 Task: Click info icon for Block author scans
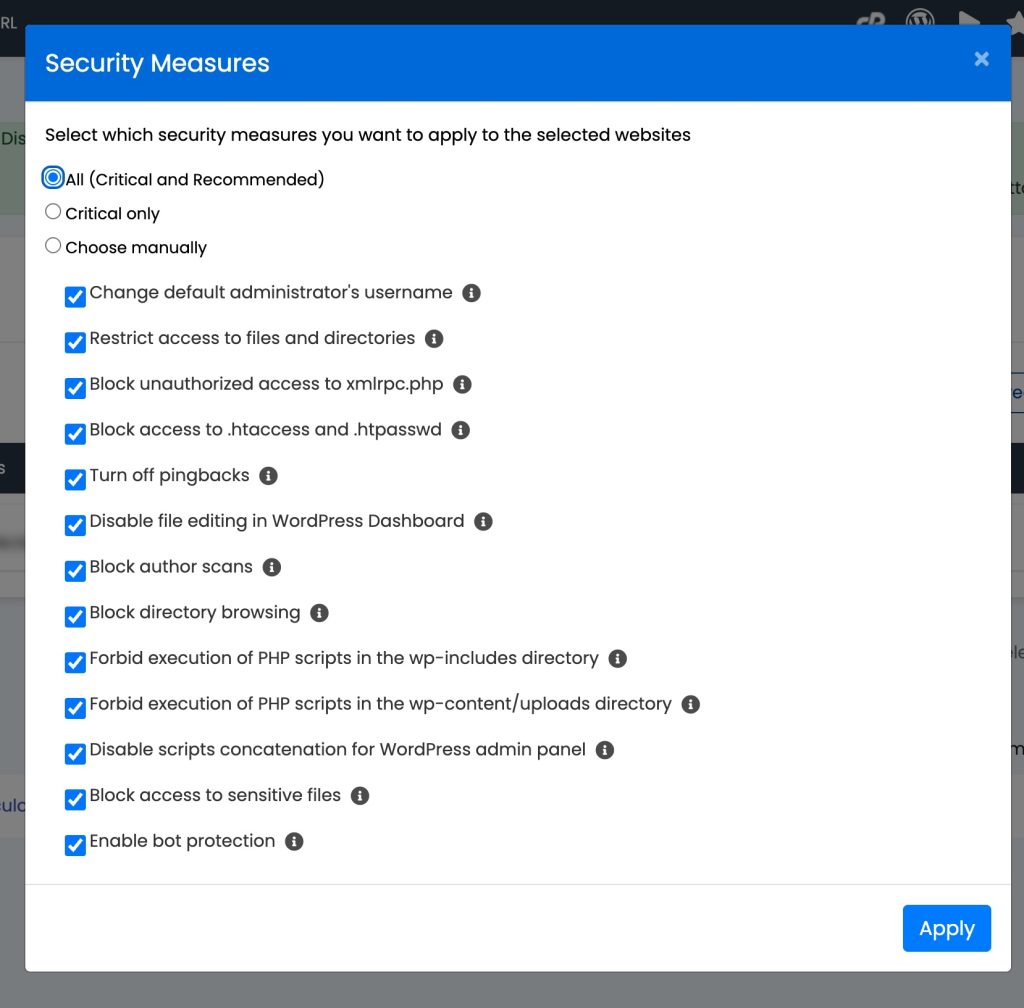click(x=271, y=567)
